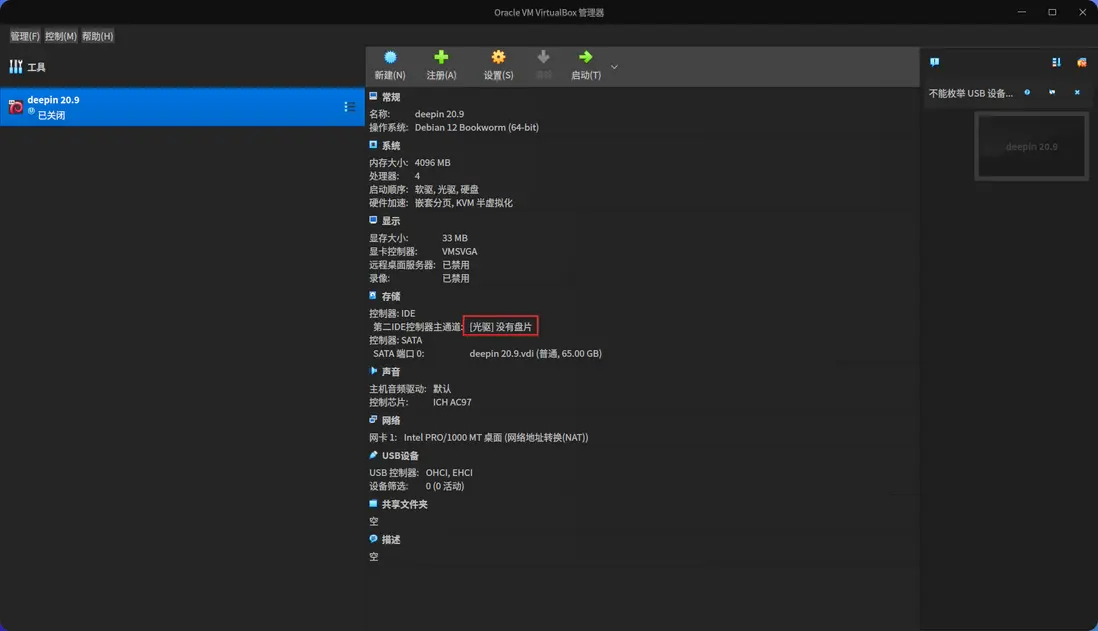Click the 描述 section icon
1098x631 pixels.
click(373, 539)
